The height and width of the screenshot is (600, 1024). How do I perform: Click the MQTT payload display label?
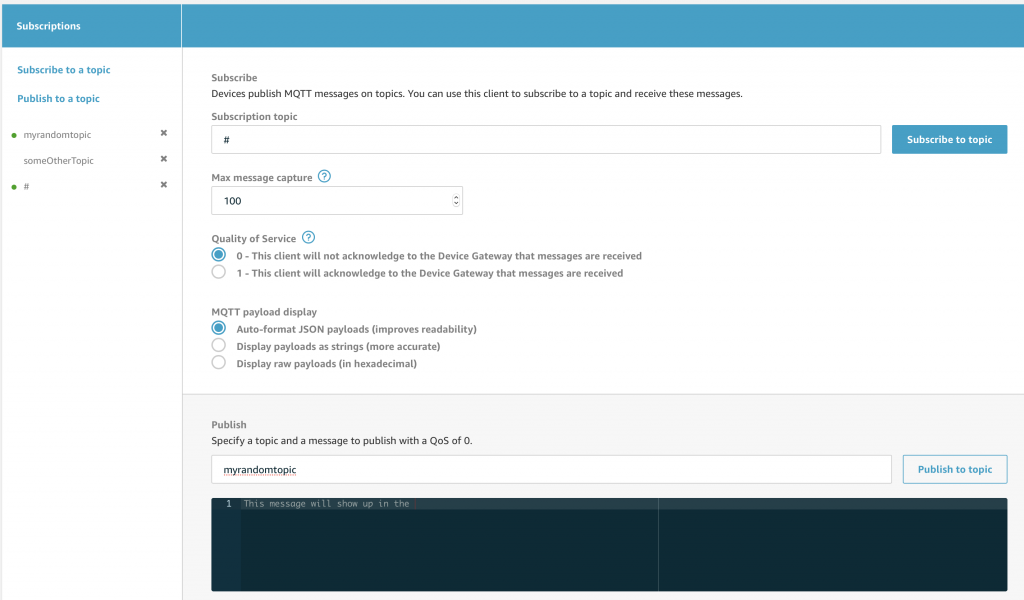pyautogui.click(x=264, y=312)
